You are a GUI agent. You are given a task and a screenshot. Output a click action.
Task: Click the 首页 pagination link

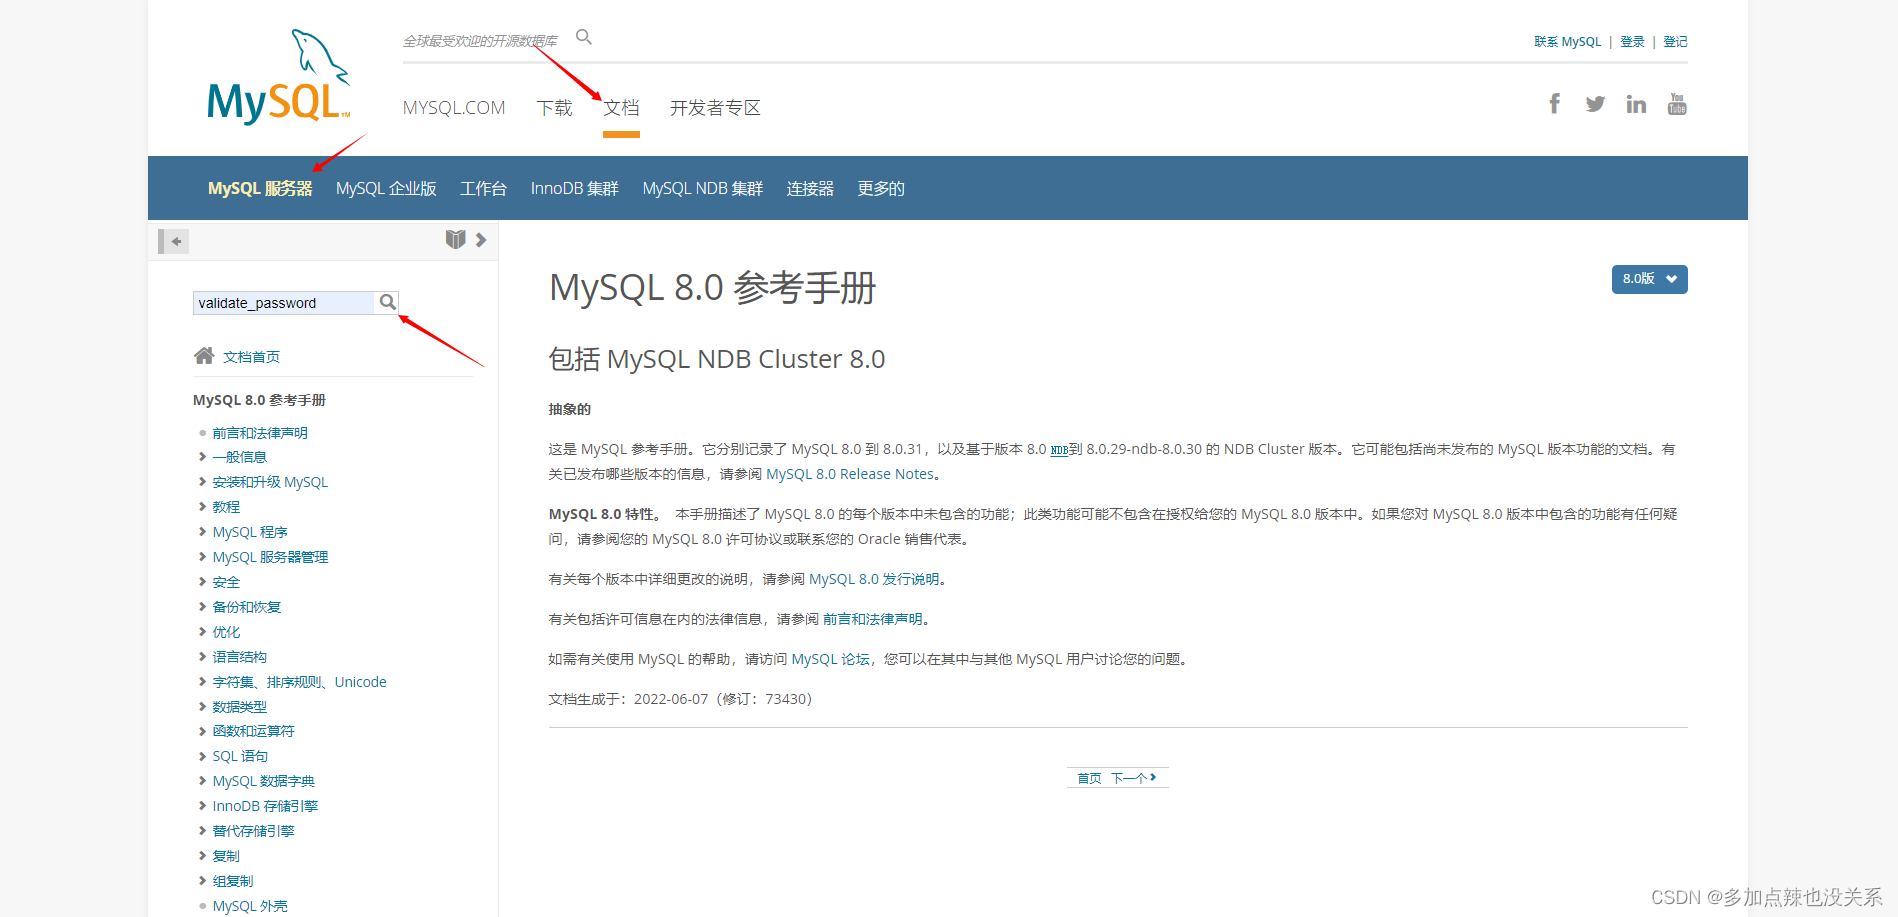(x=1089, y=778)
